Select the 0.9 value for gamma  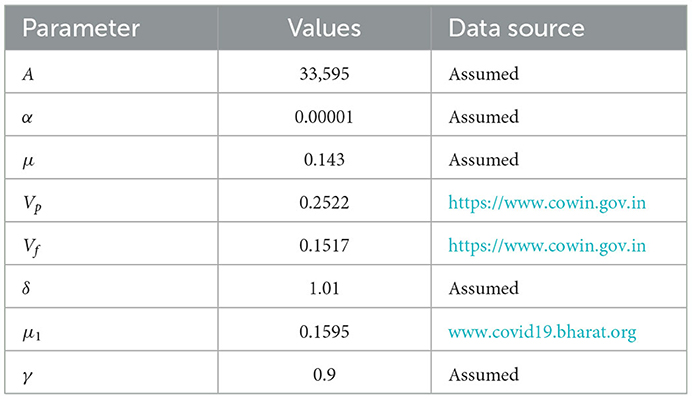pyautogui.click(x=324, y=375)
